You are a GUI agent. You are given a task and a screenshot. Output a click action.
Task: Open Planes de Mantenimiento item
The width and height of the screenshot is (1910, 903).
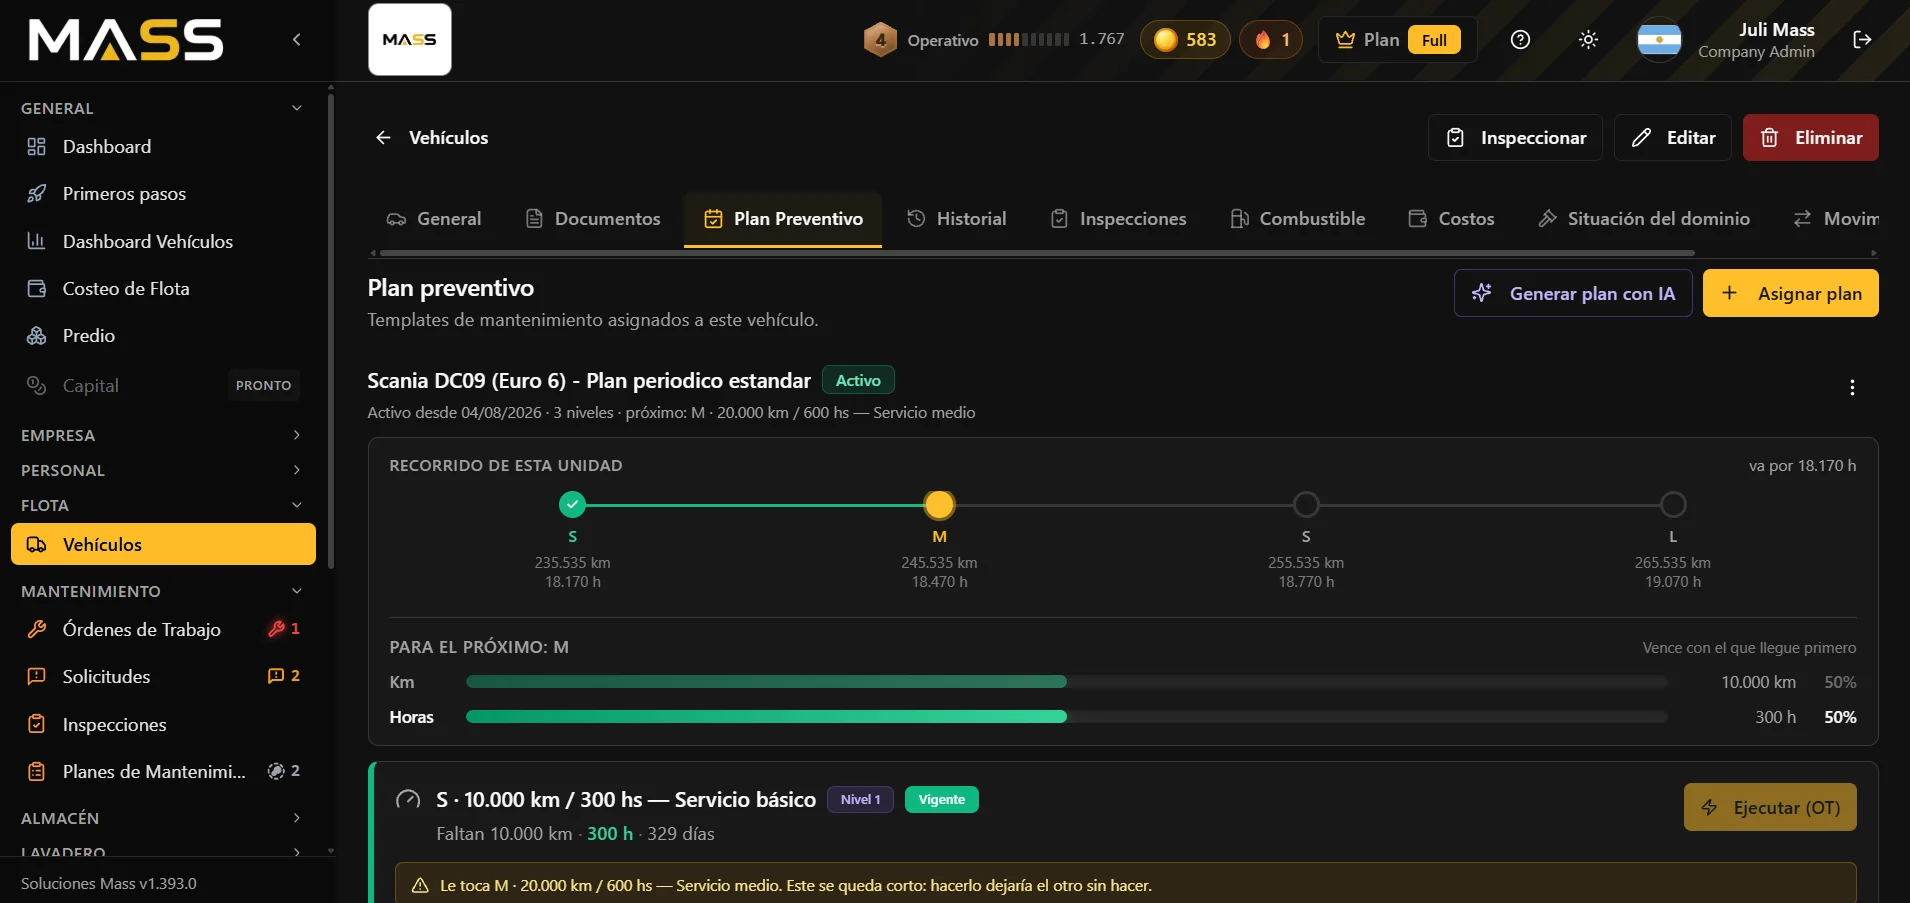[163, 772]
